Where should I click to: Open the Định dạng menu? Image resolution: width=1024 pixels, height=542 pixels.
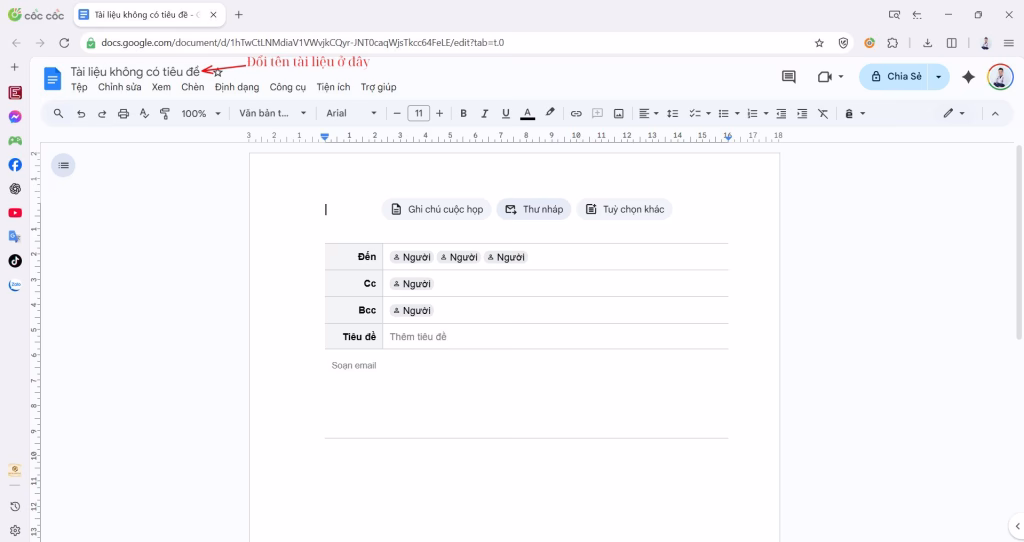[x=237, y=87]
